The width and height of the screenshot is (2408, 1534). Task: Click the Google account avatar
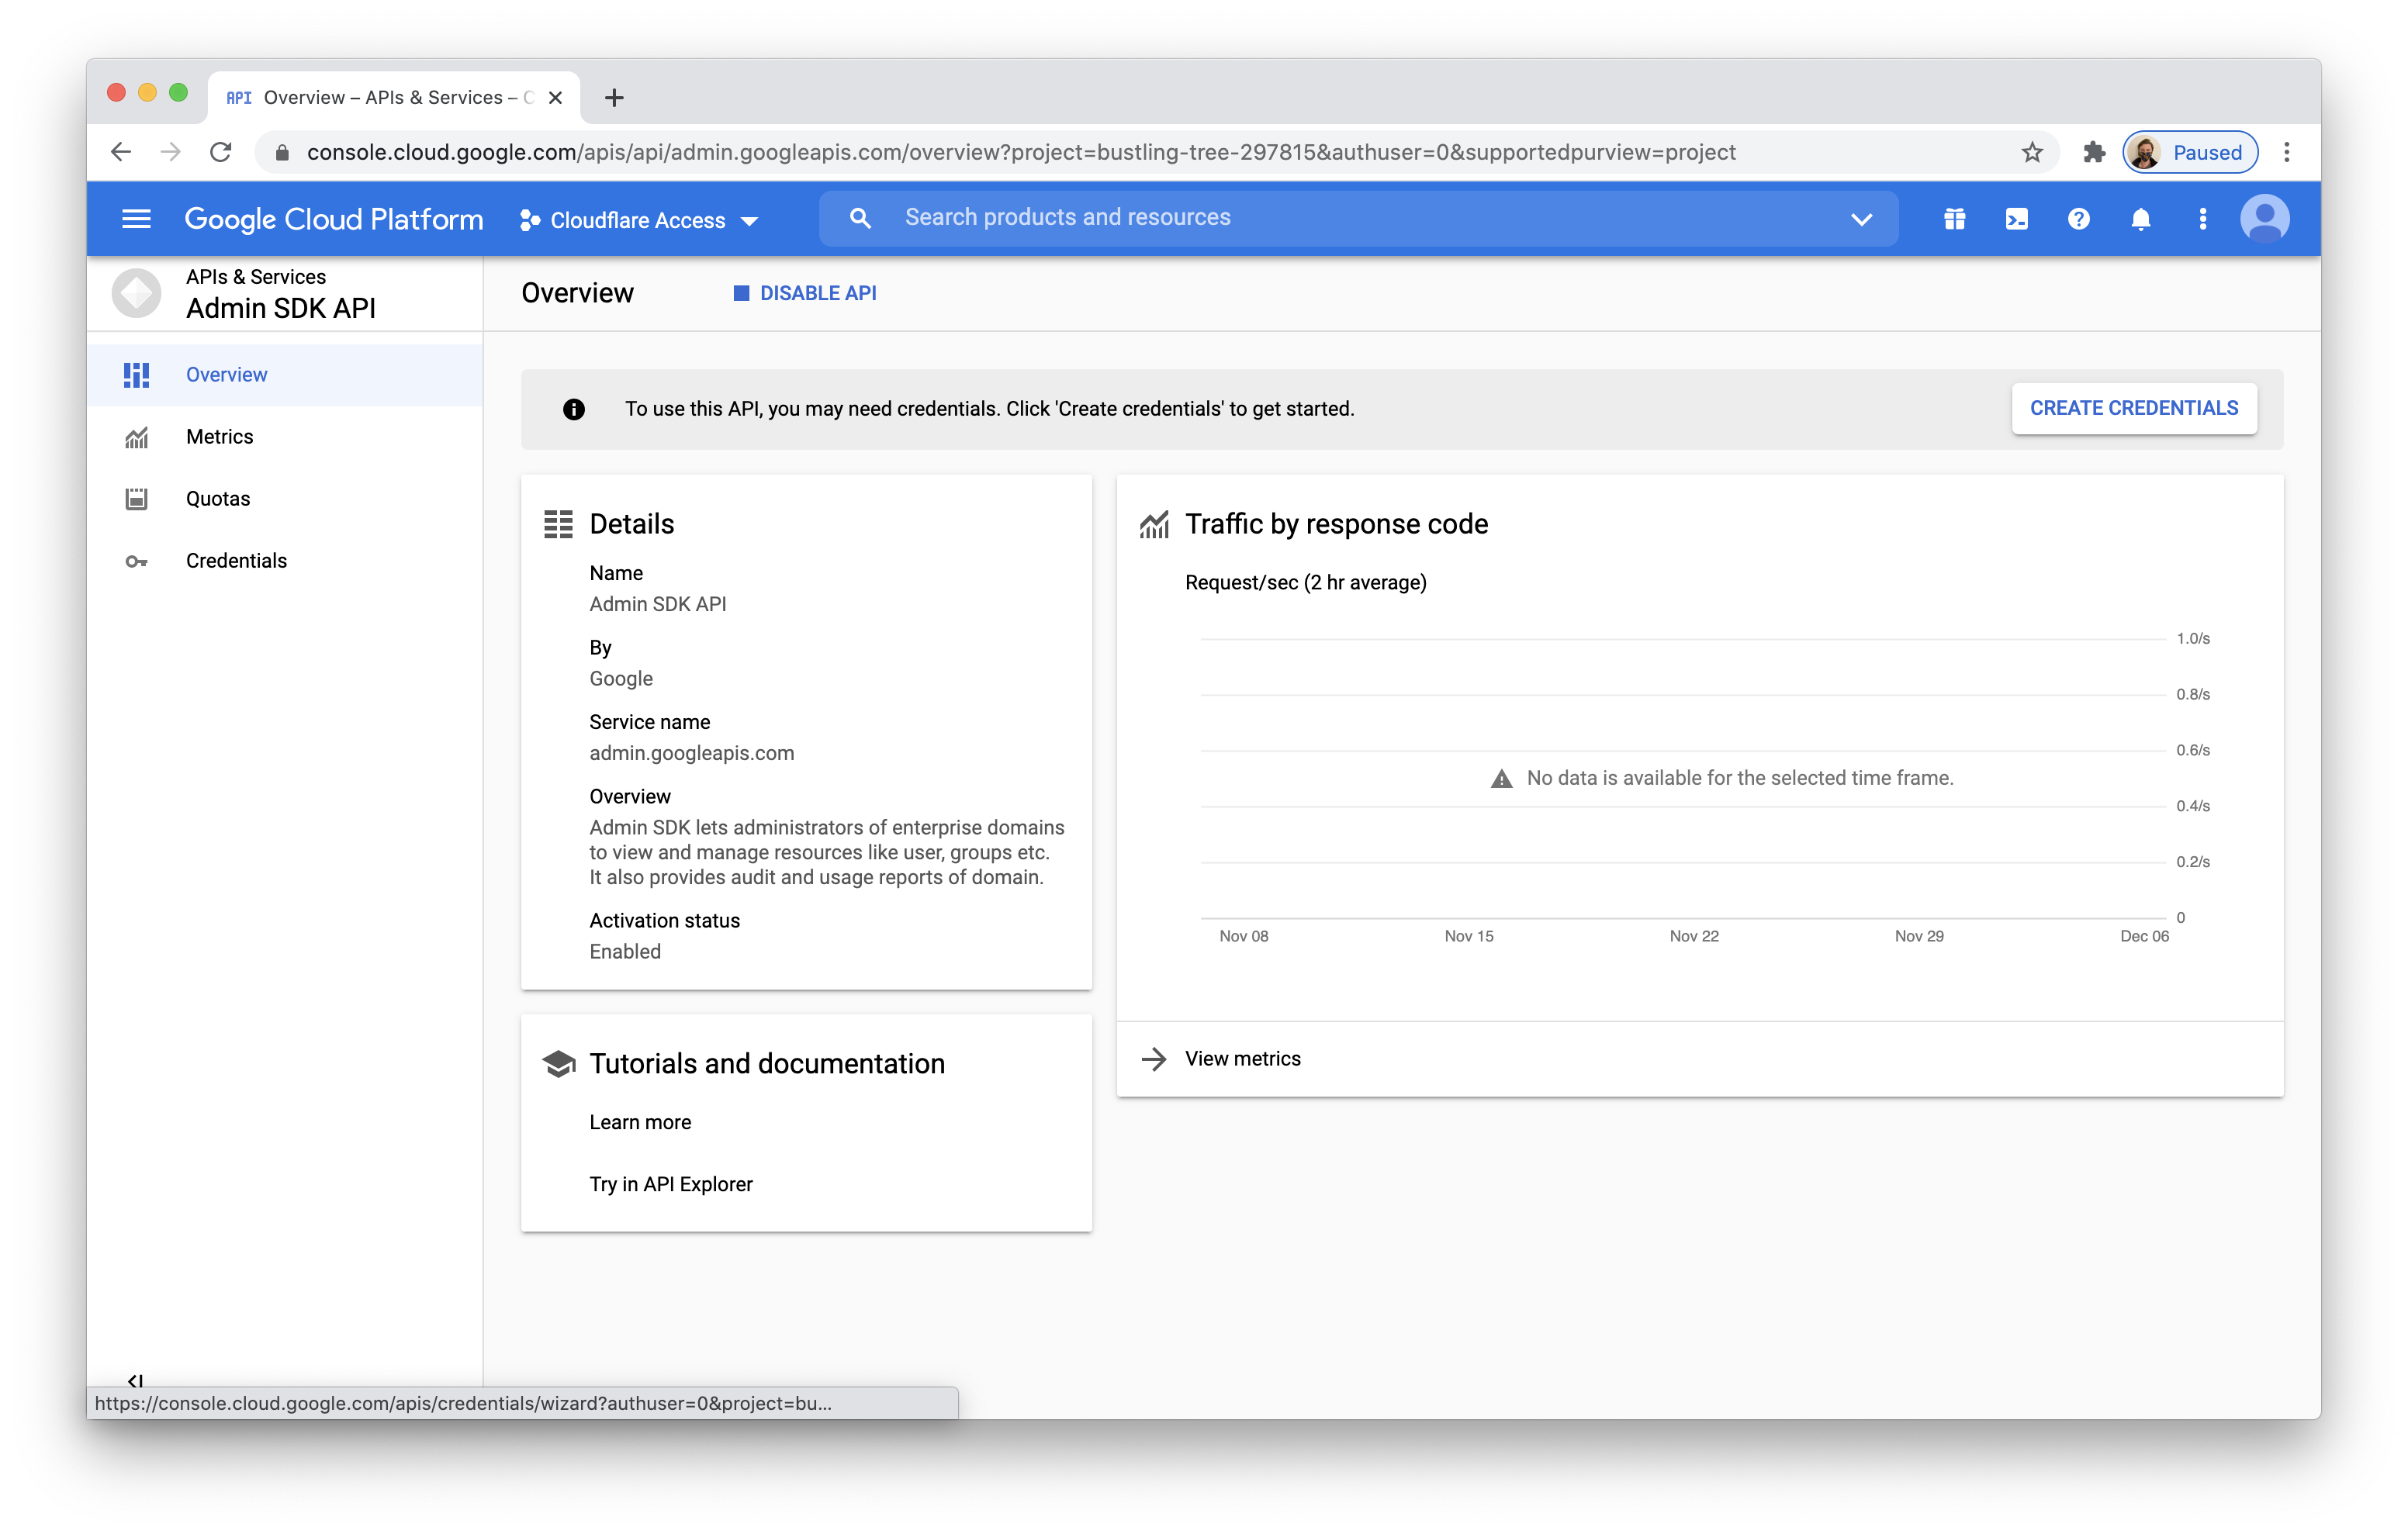[2264, 219]
